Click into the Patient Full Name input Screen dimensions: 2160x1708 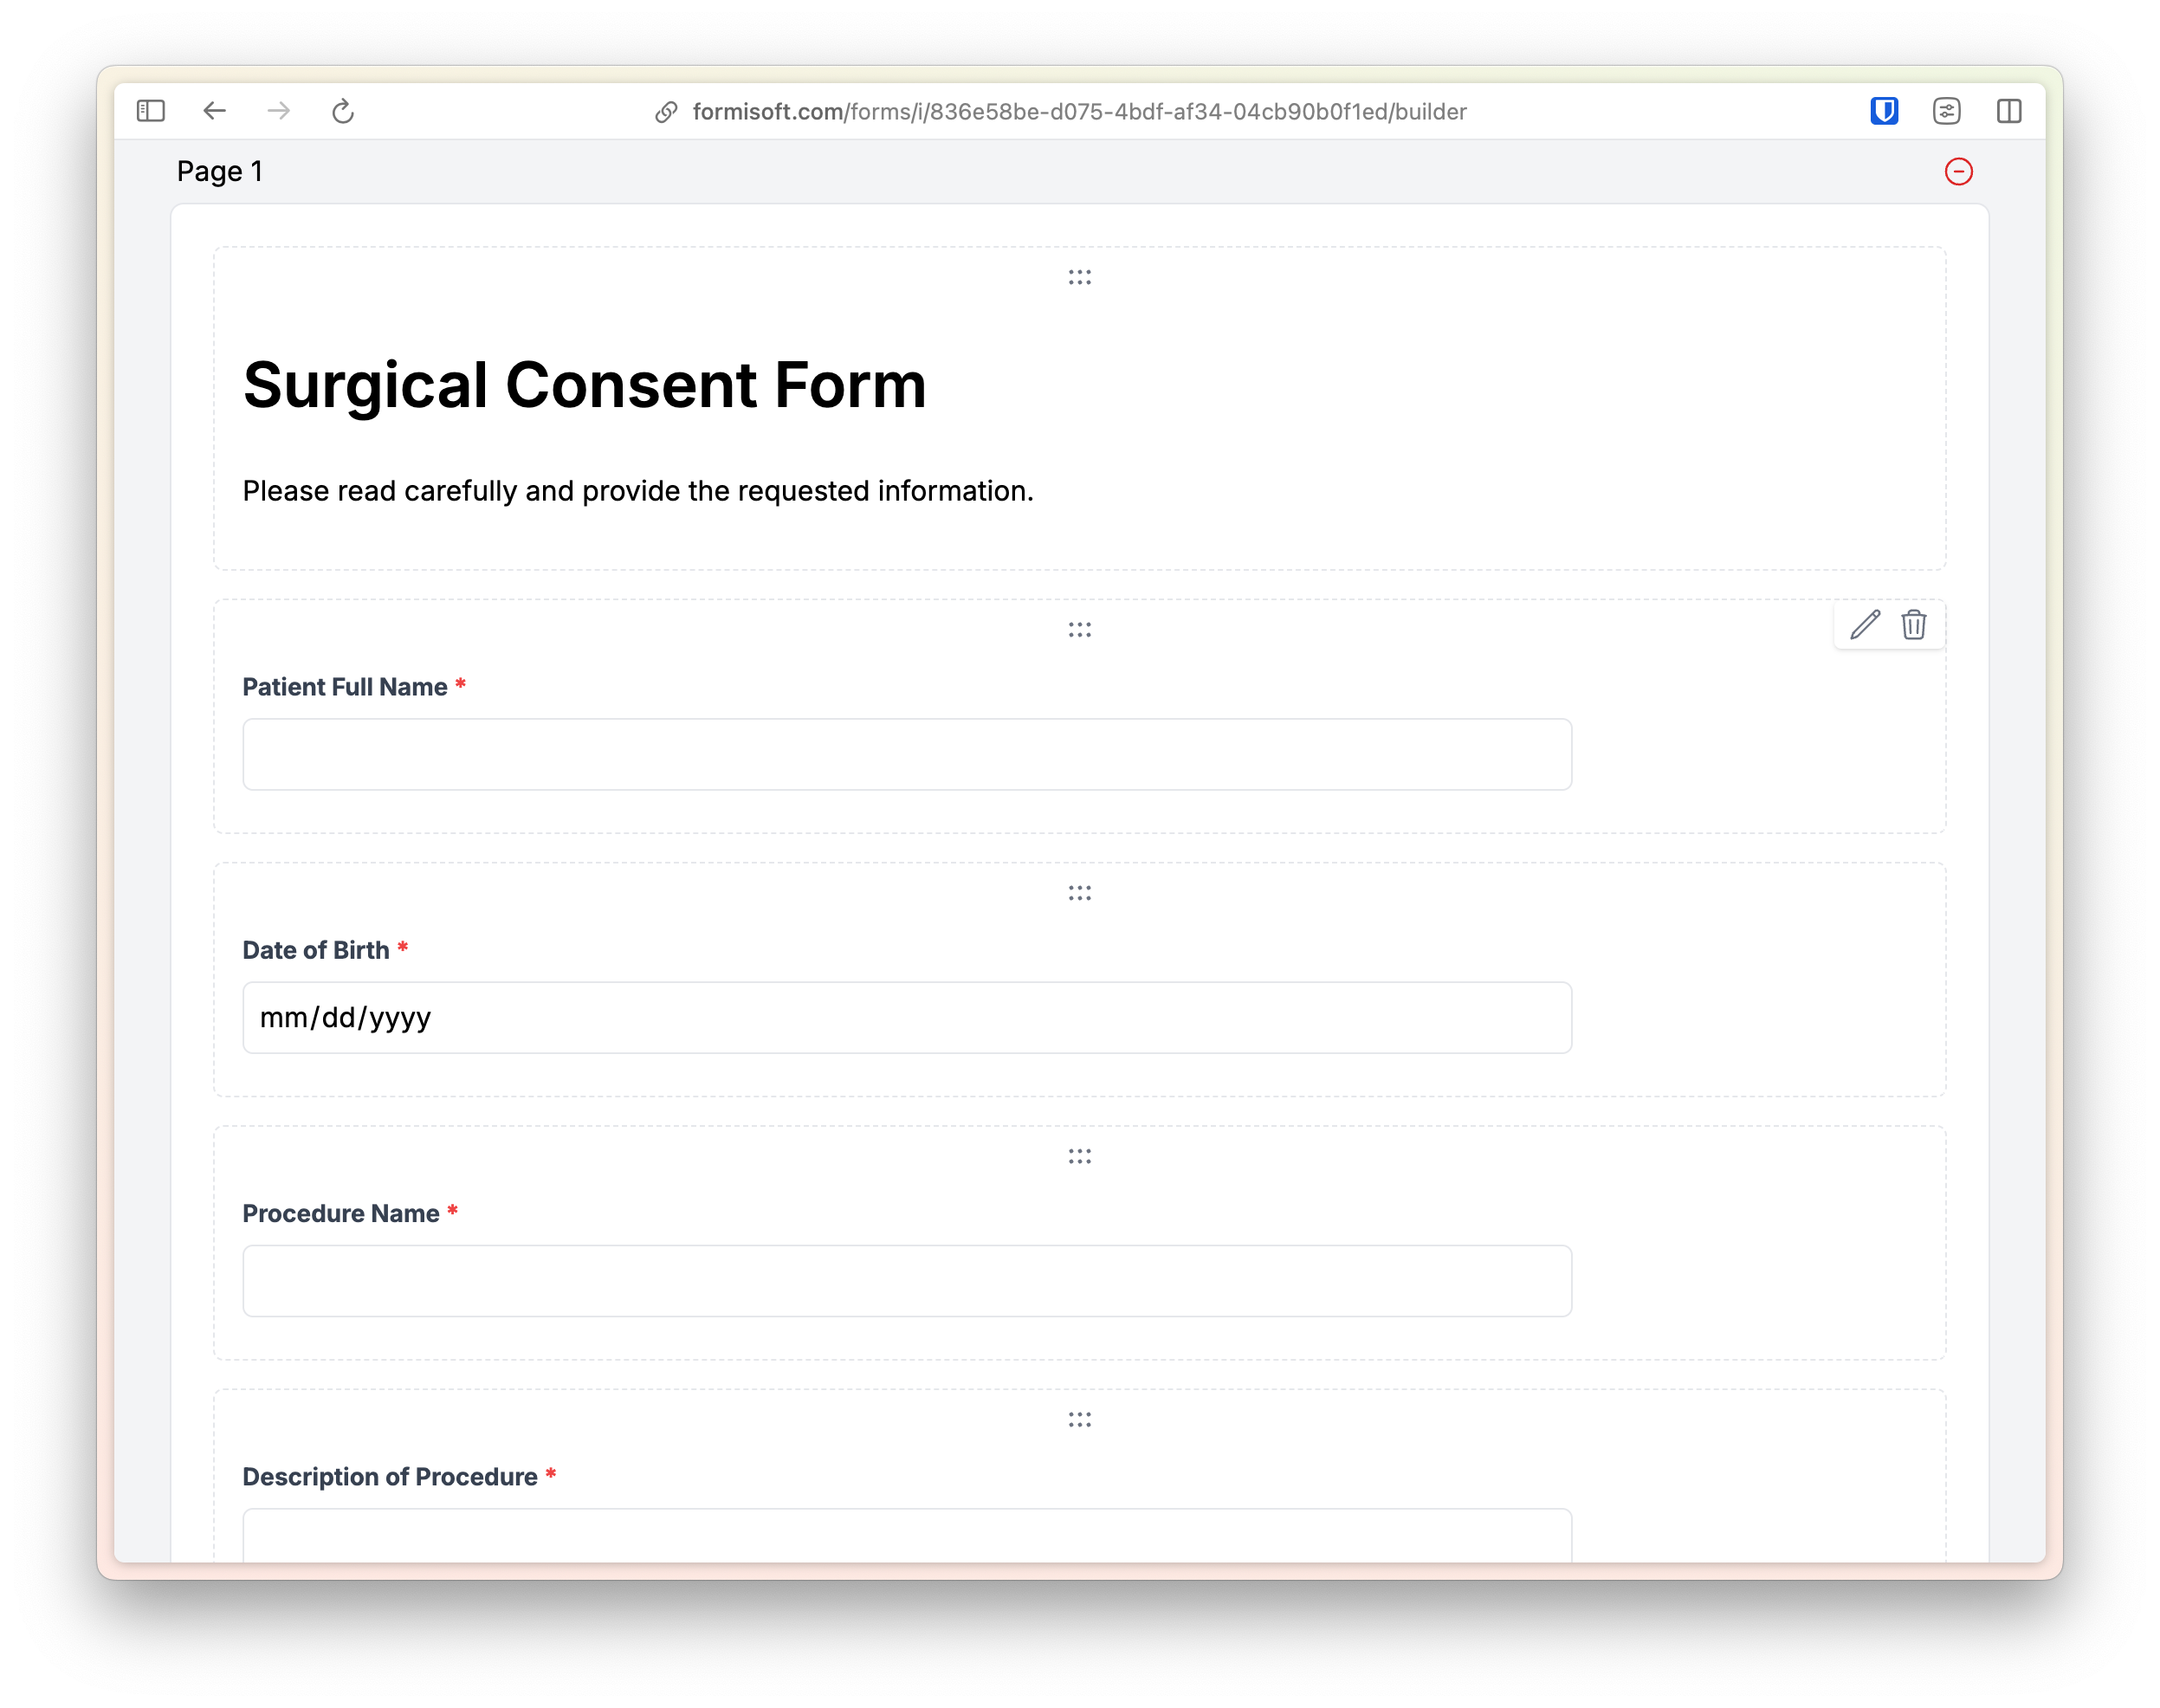tap(906, 754)
